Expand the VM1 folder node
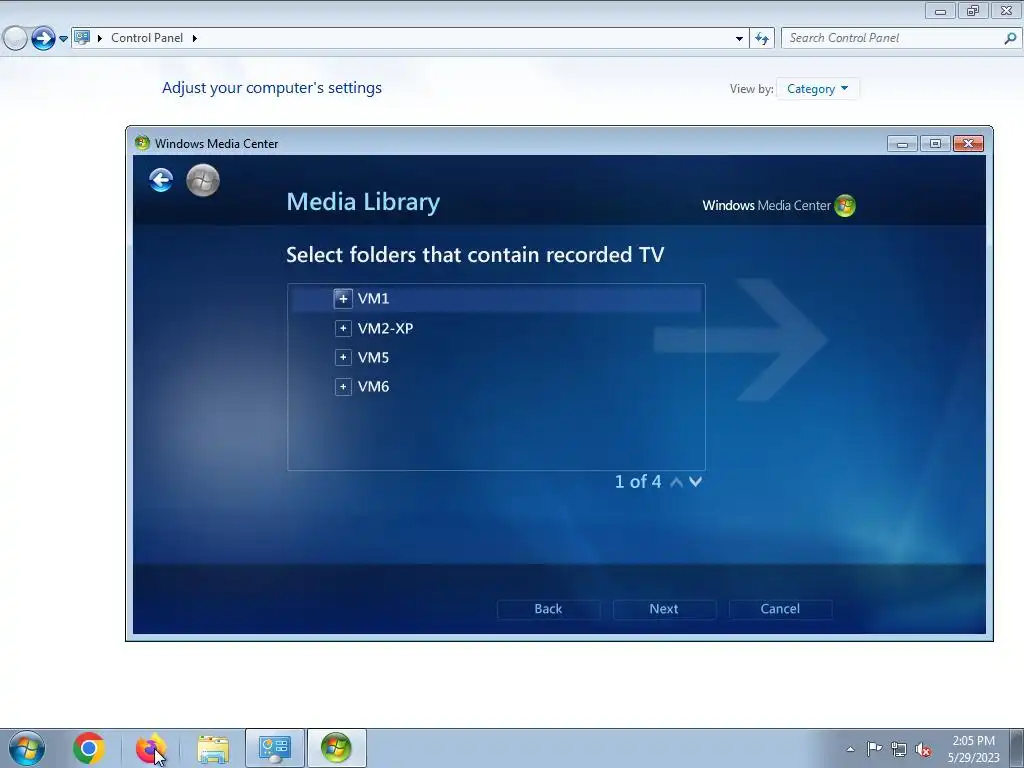This screenshot has width=1024, height=768. pos(343,298)
